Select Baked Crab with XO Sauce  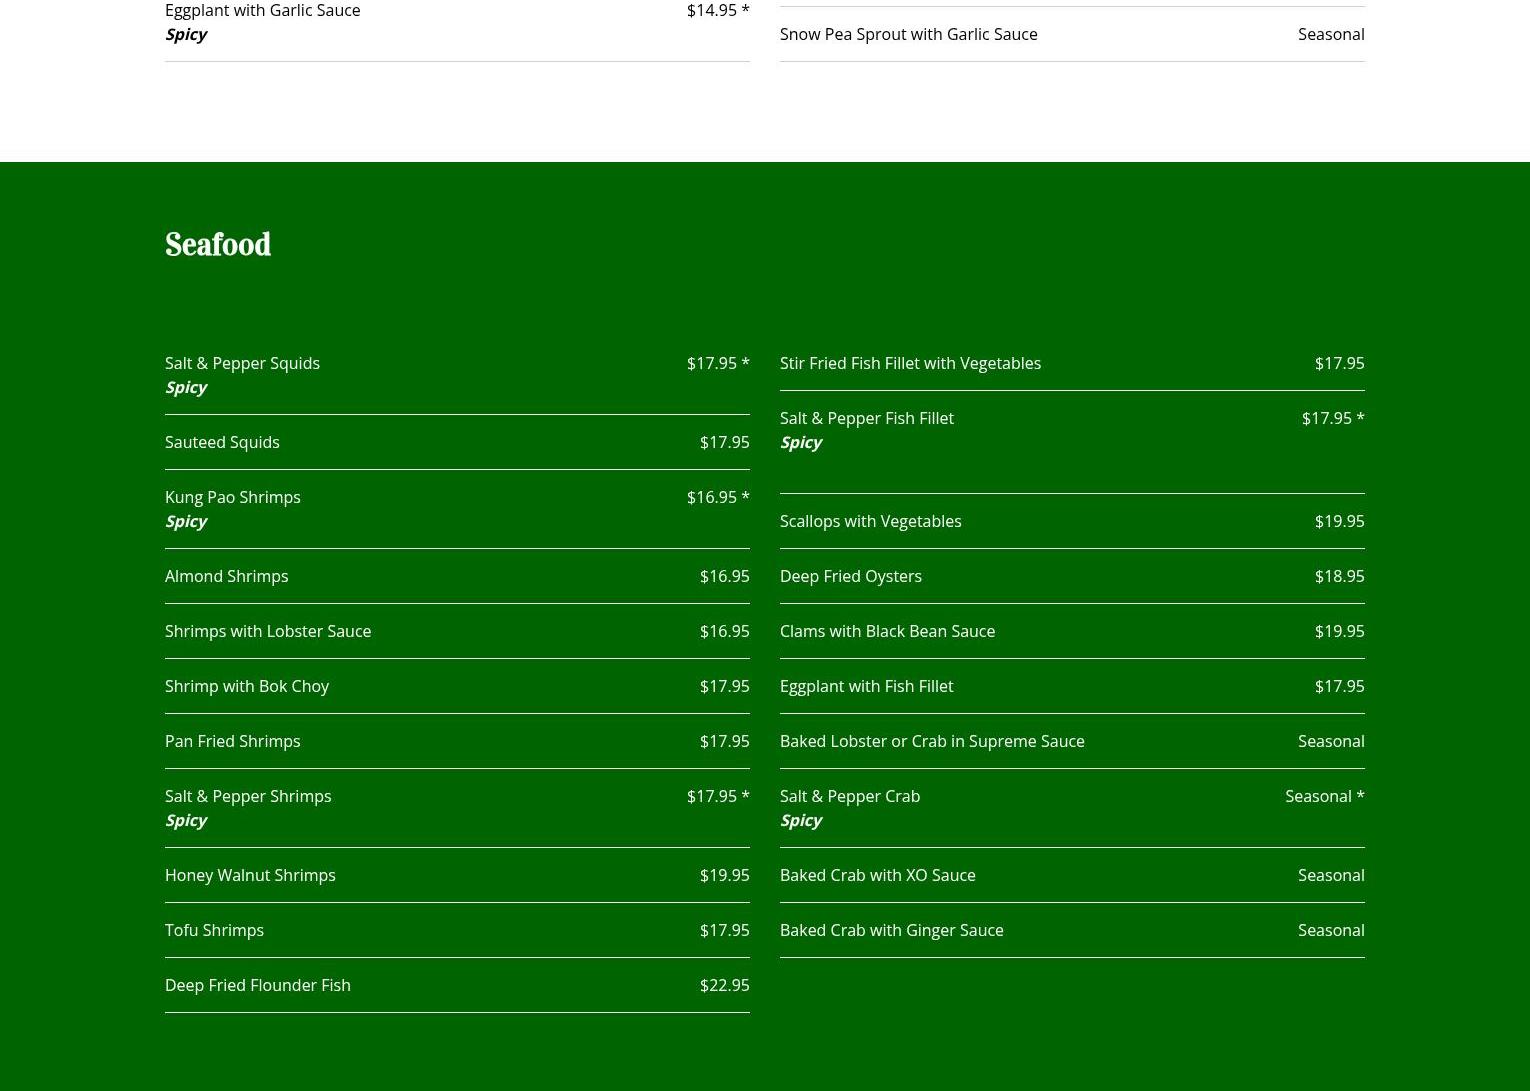click(877, 875)
